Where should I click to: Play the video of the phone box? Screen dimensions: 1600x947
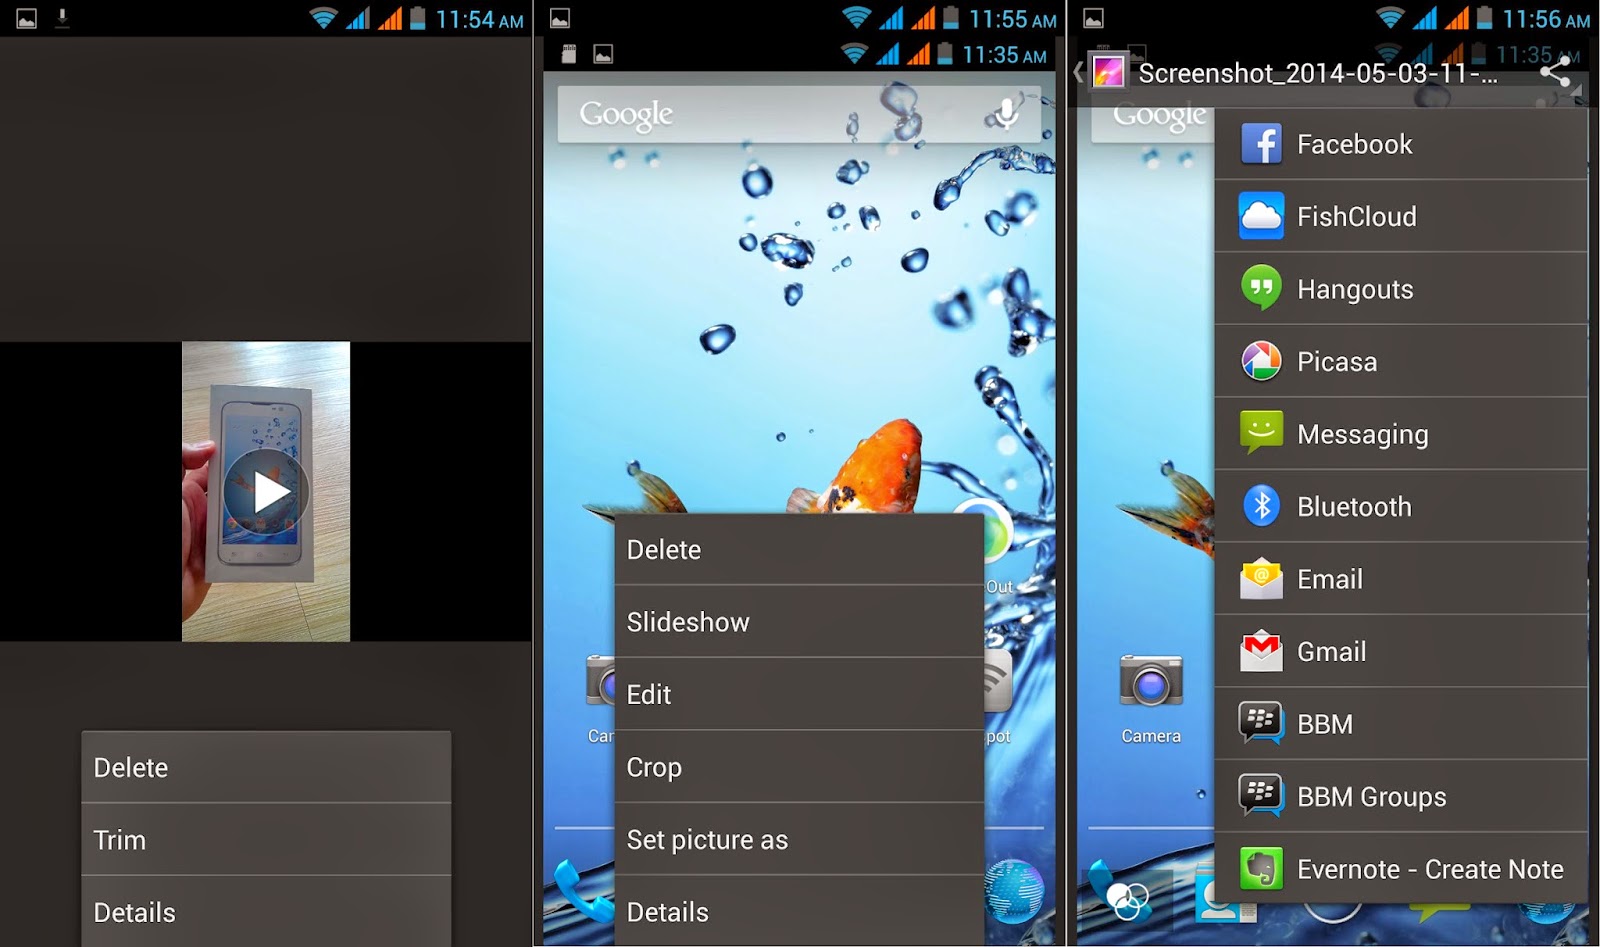point(266,491)
